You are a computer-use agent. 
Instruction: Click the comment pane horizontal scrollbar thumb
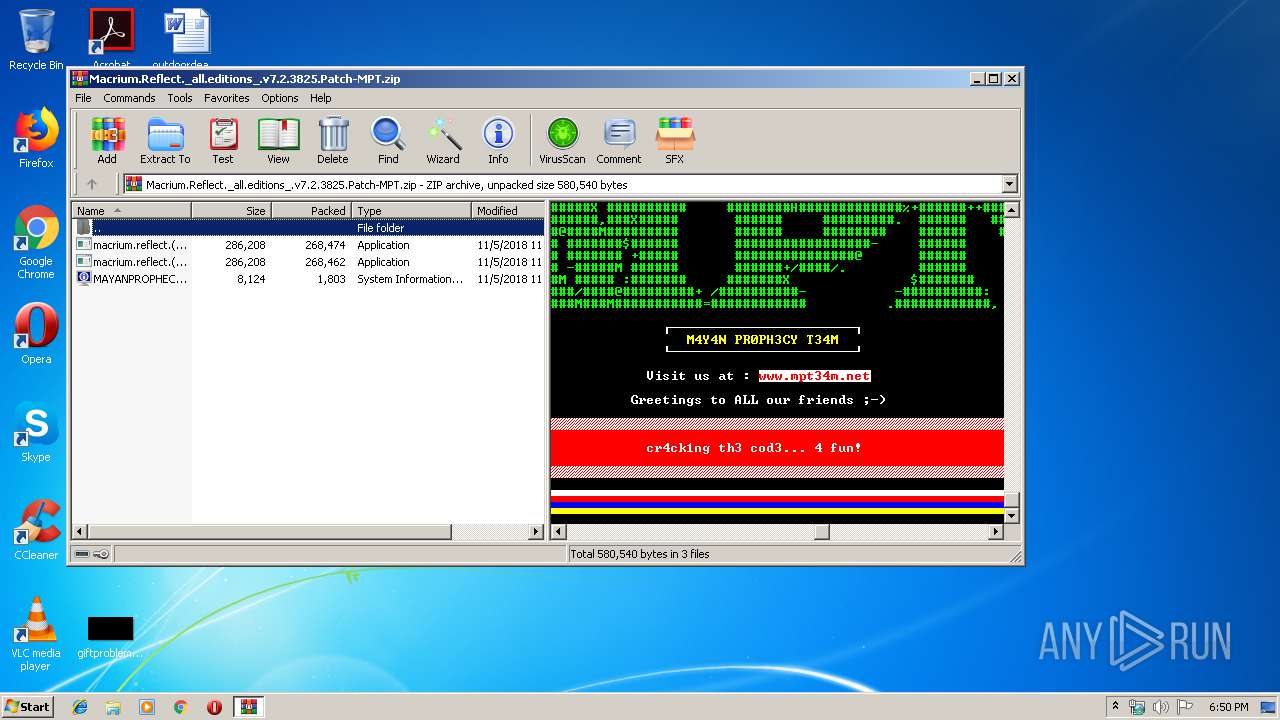(x=822, y=532)
